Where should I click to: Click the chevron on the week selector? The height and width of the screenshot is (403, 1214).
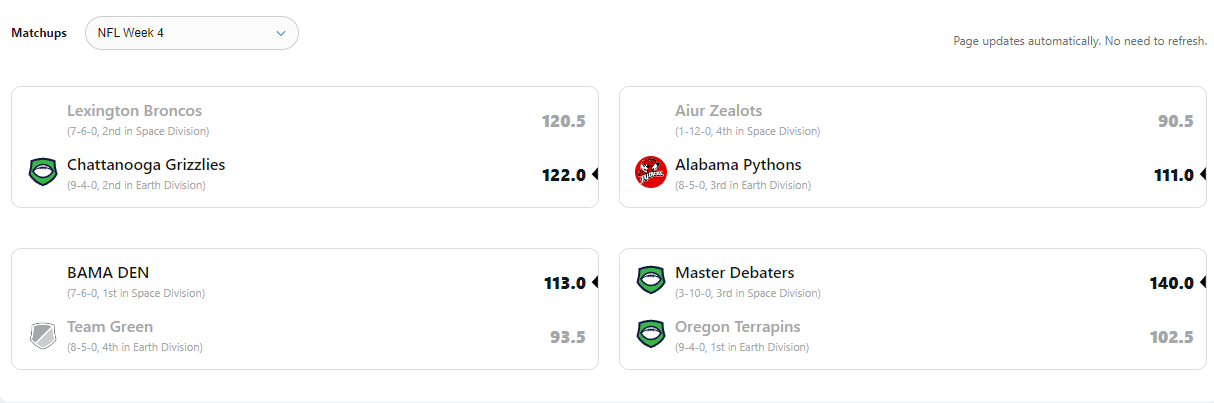coord(281,33)
